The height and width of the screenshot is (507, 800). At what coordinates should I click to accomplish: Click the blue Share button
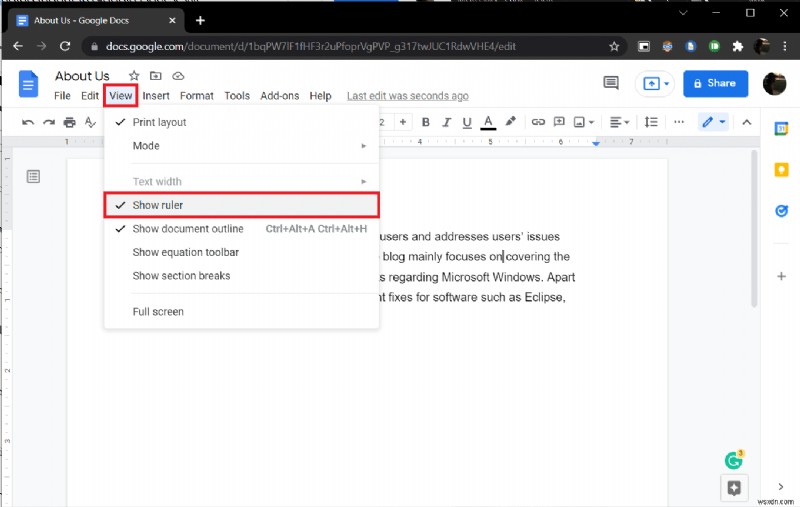[715, 83]
